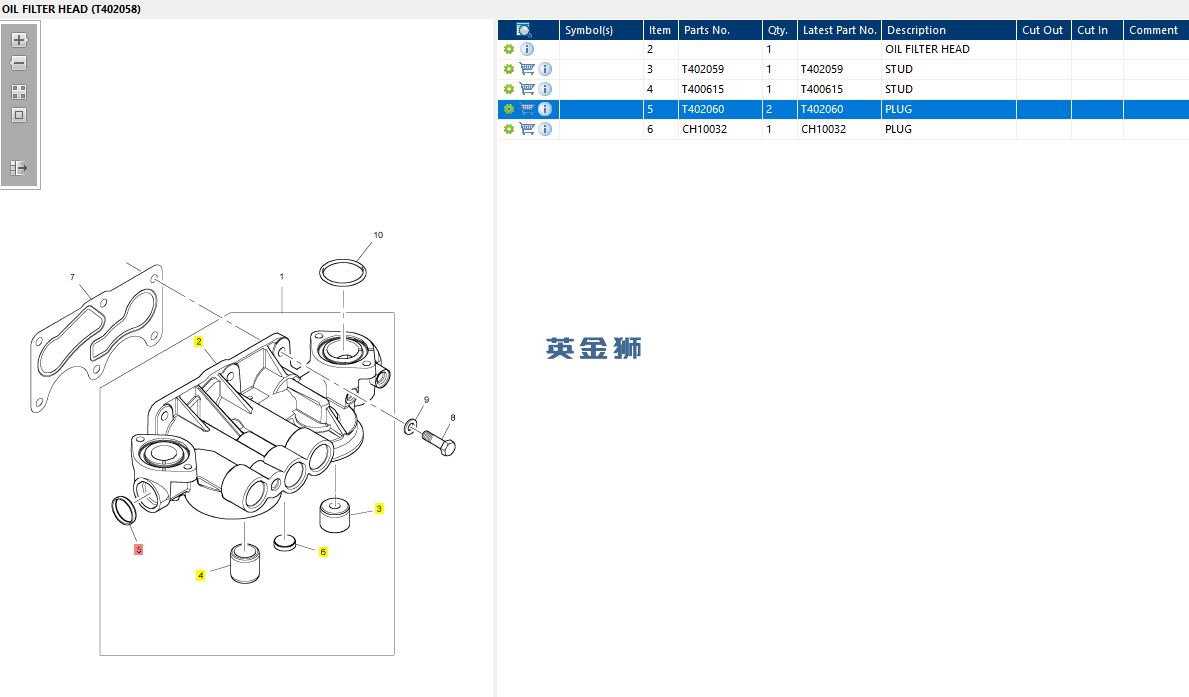Click yellow callout 6 in the diagram
The height and width of the screenshot is (697, 1189).
point(323,552)
